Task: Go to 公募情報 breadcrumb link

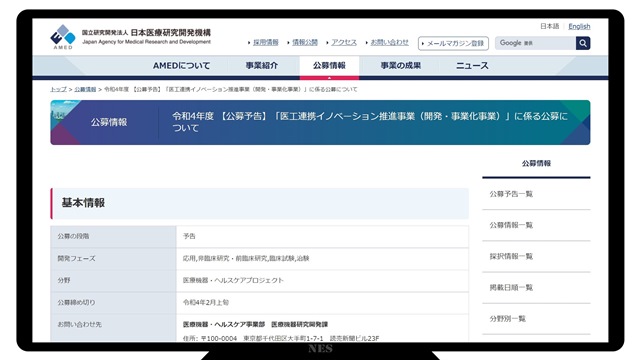Action: [85, 89]
